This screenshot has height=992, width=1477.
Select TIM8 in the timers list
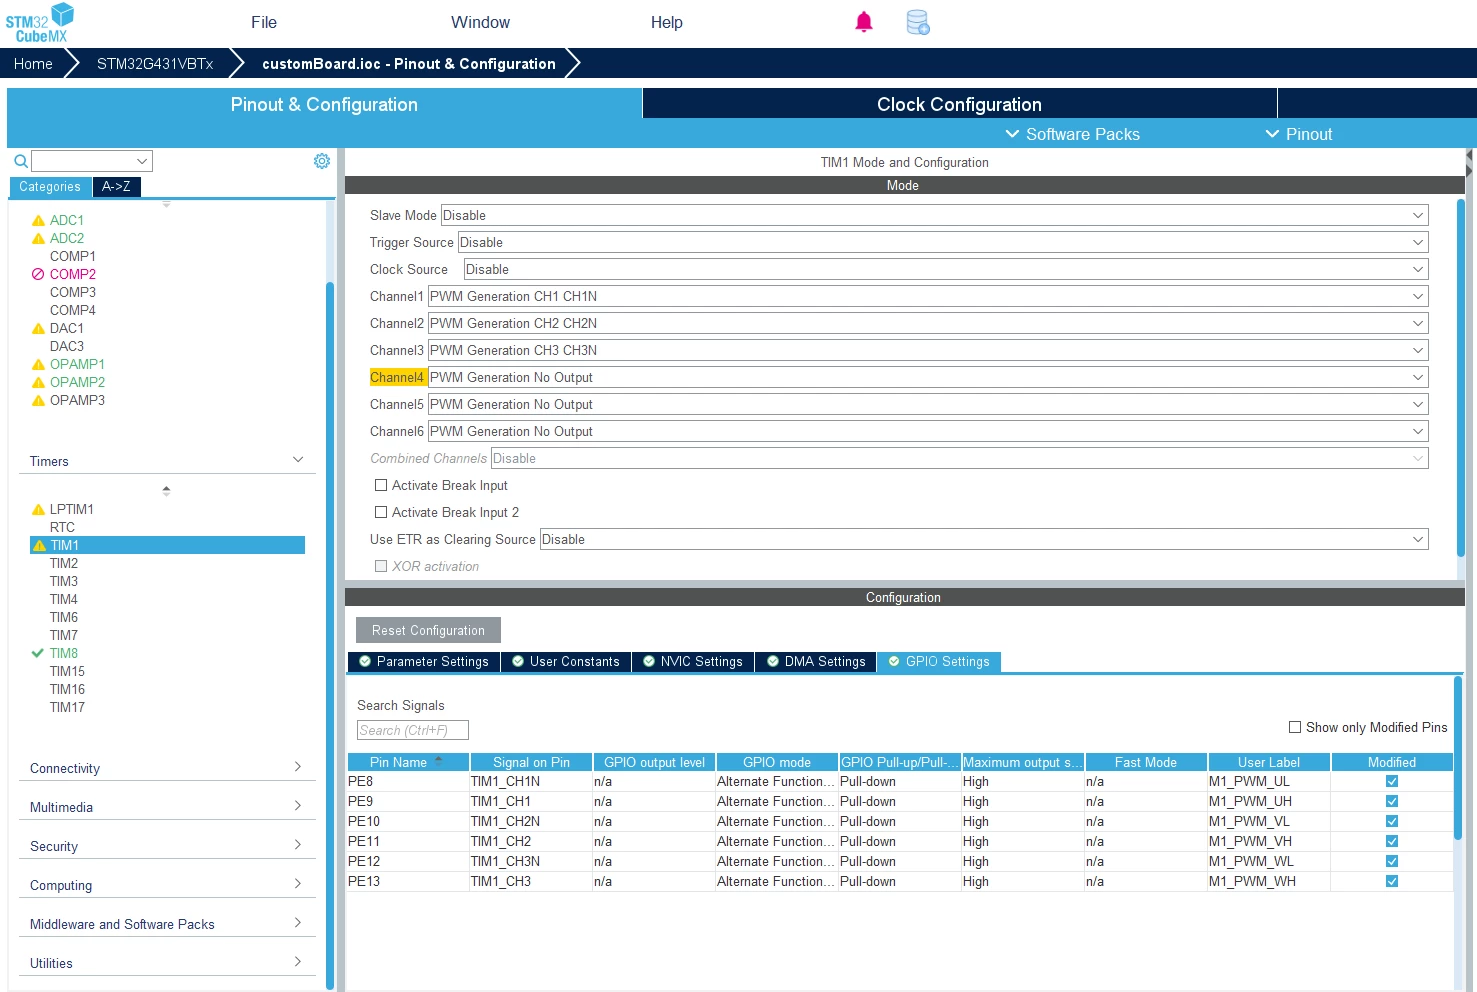[x=64, y=653]
